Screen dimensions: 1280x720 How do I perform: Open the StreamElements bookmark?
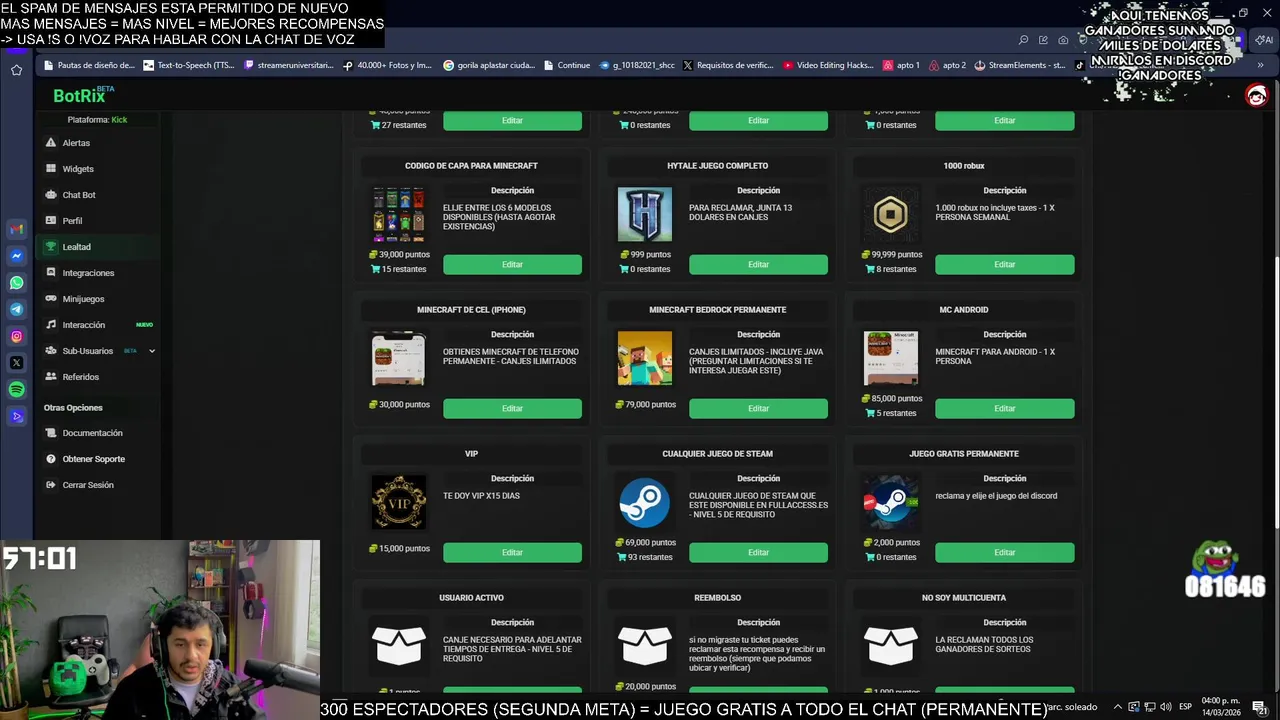click(x=1019, y=65)
